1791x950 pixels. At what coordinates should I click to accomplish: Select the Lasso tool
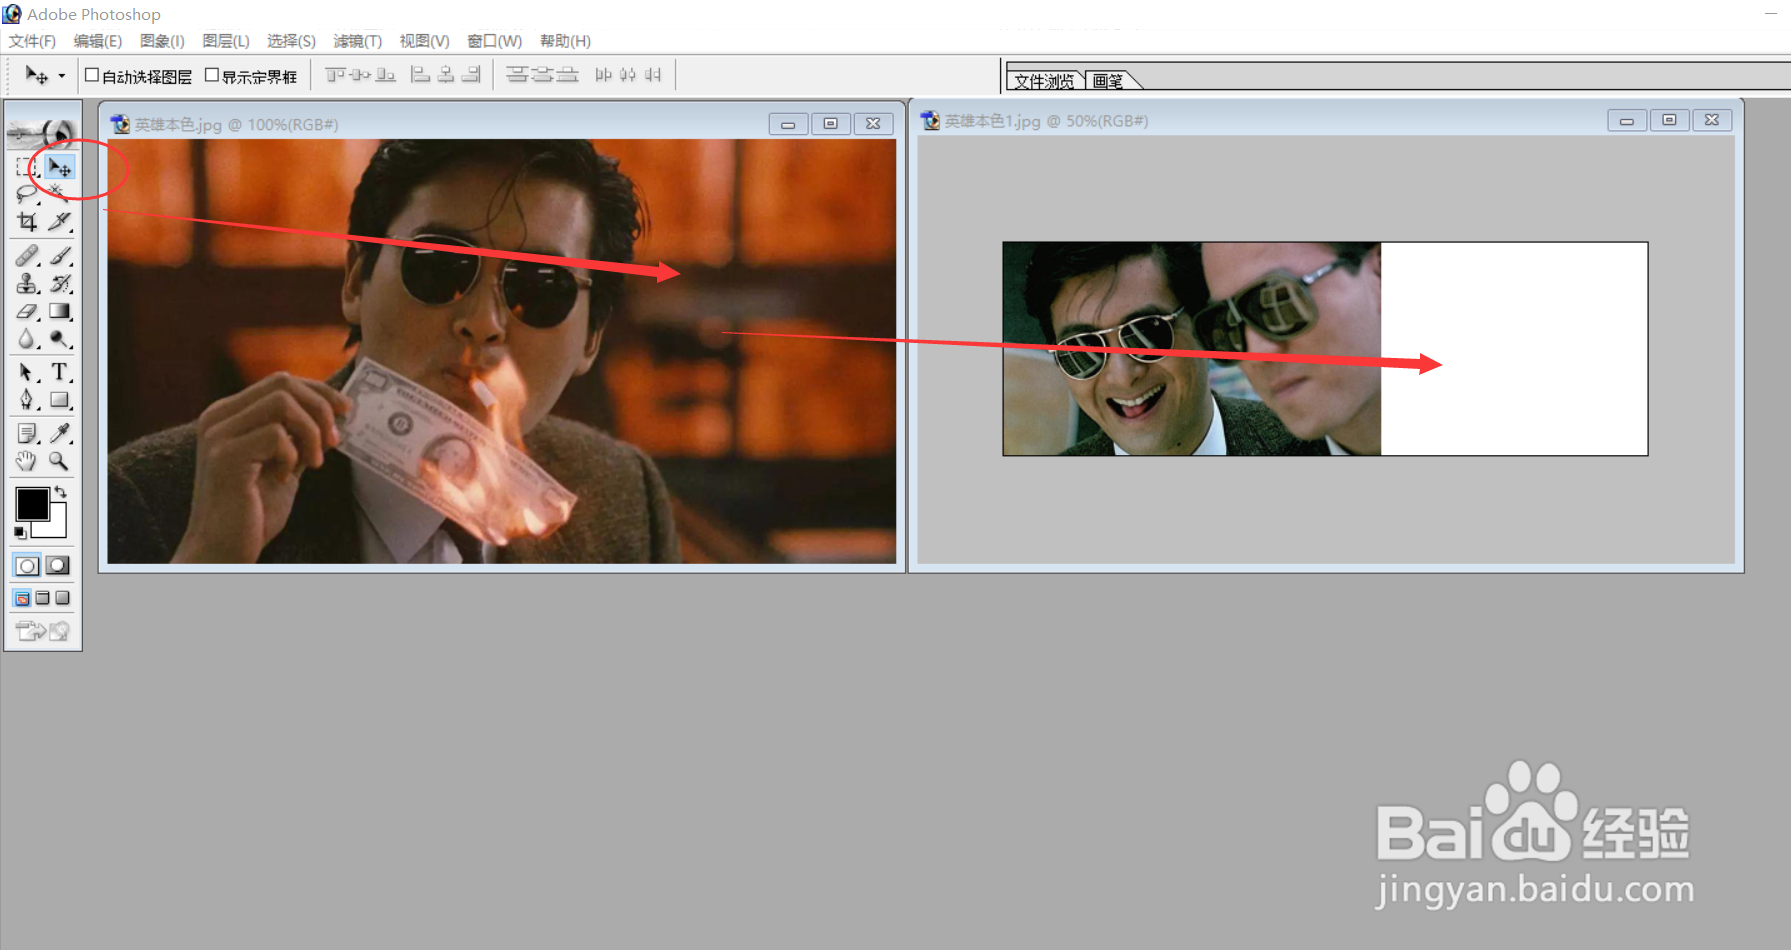coord(27,193)
